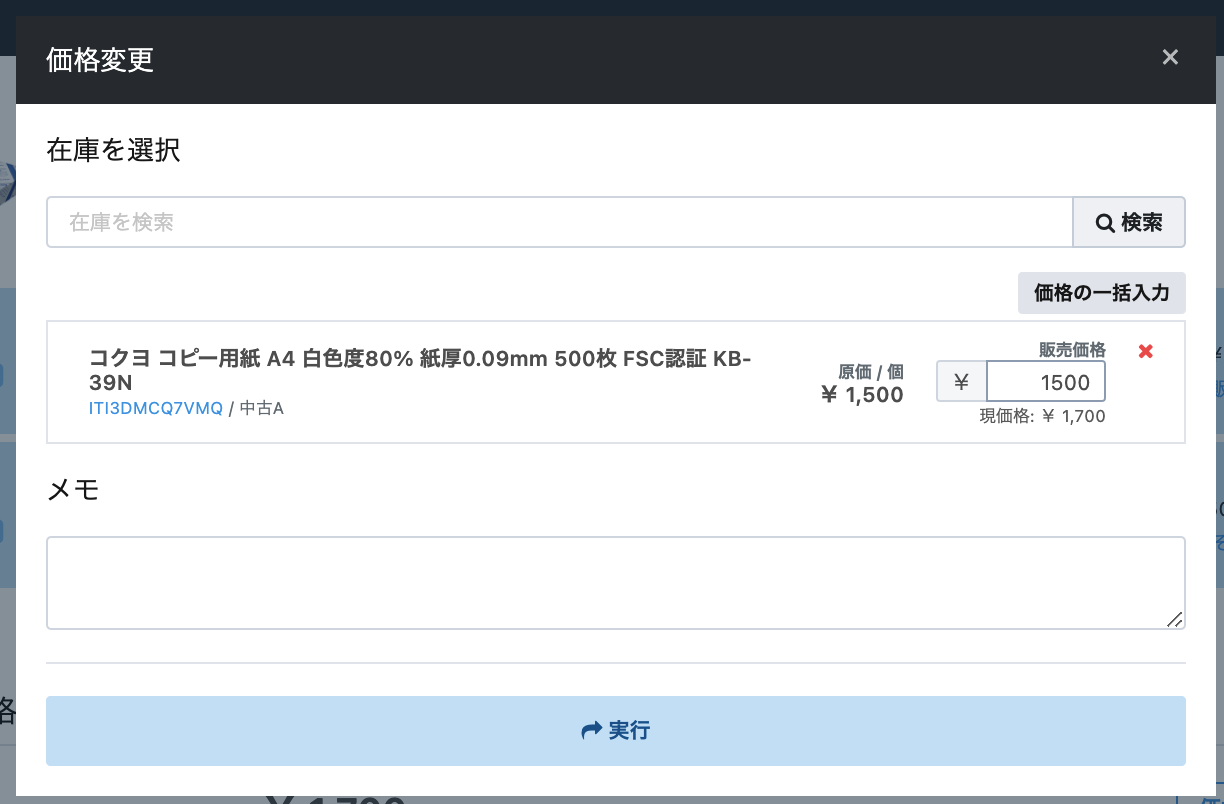
Task: Click the 販売価格 label
Action: pos(1072,350)
